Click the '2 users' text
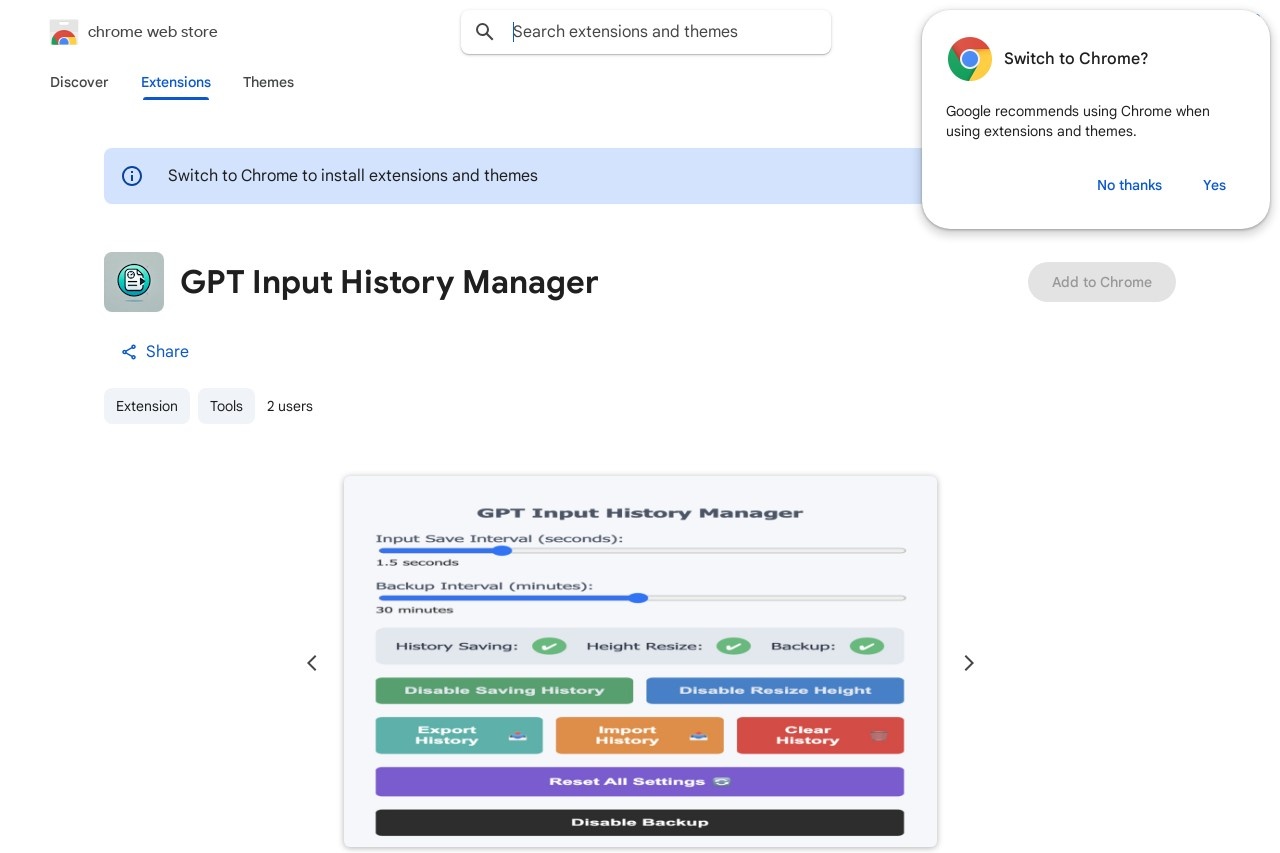The width and height of the screenshot is (1280, 853). (x=290, y=406)
